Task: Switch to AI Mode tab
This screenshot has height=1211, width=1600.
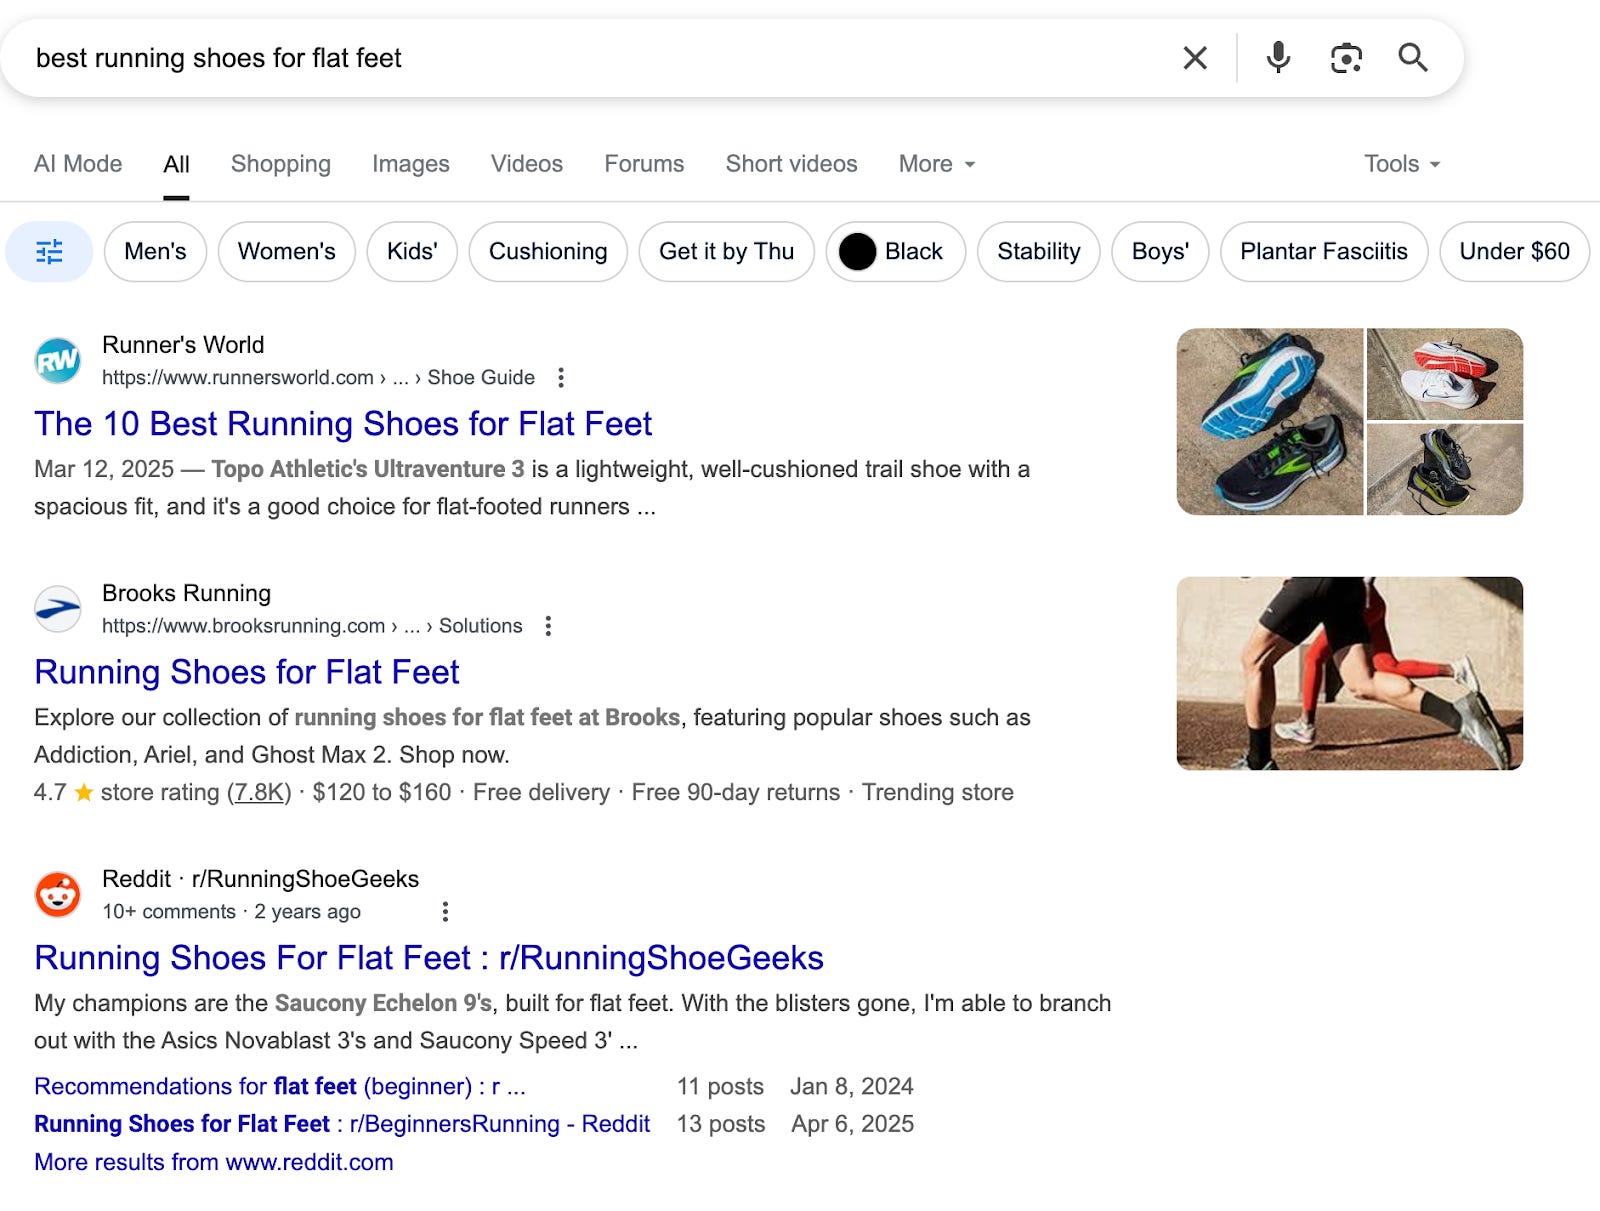Action: 78,164
